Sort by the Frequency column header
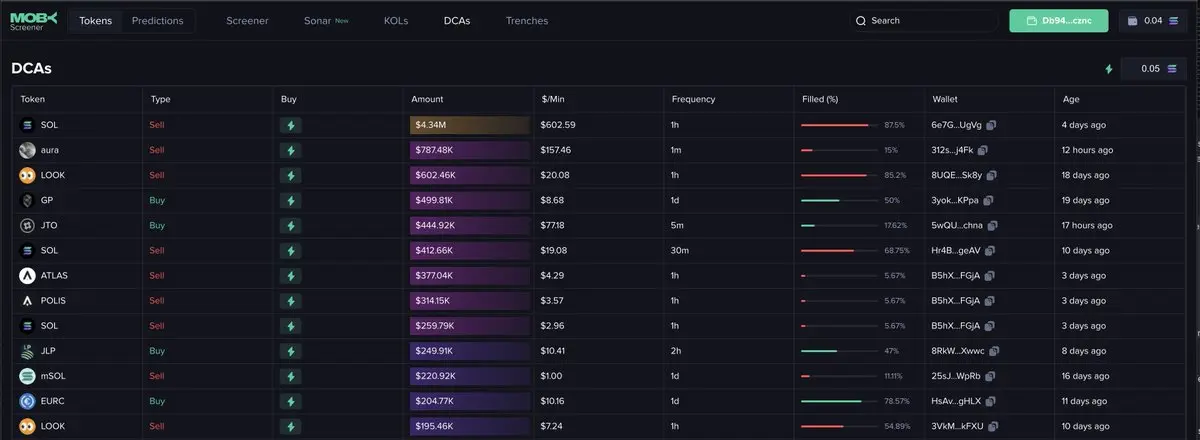Viewport: 1200px width, 440px height. (693, 99)
